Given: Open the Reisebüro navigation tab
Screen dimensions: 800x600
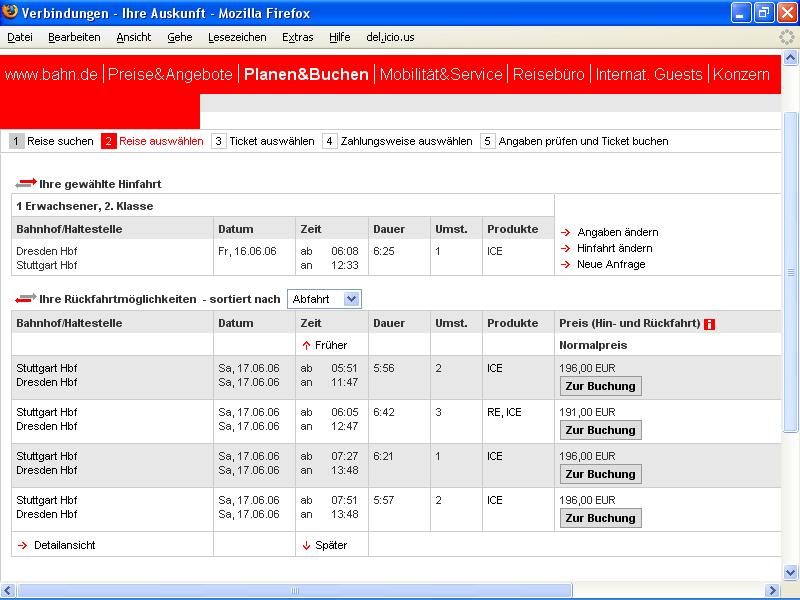Looking at the screenshot, I should pyautogui.click(x=548, y=74).
